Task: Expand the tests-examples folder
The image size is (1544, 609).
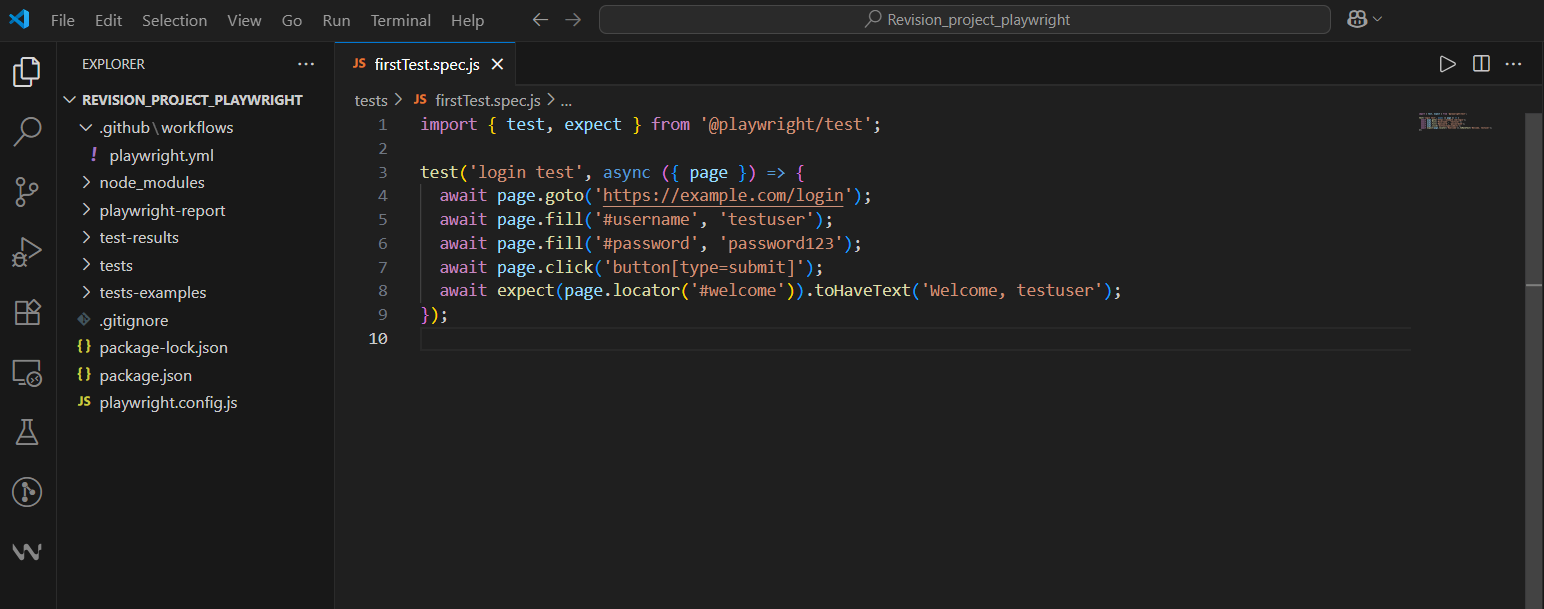Action: pyautogui.click(x=152, y=293)
